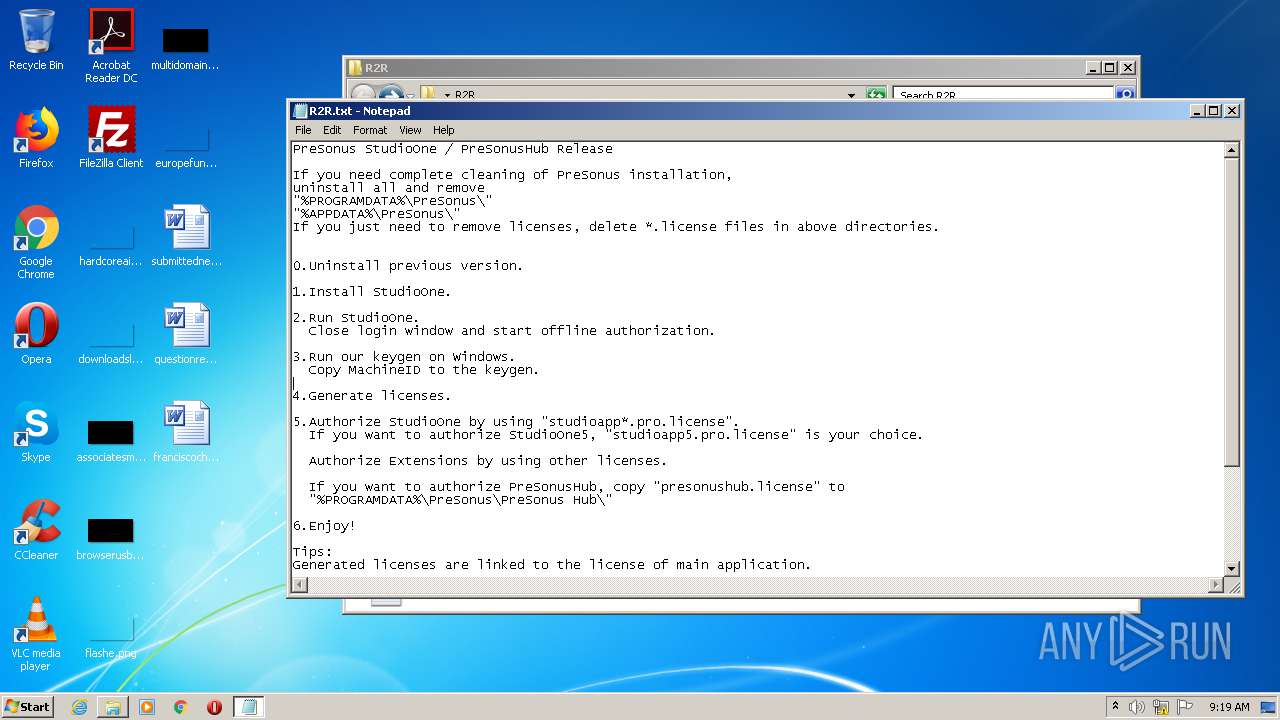
Task: Open the Start menu
Action: click(x=28, y=707)
